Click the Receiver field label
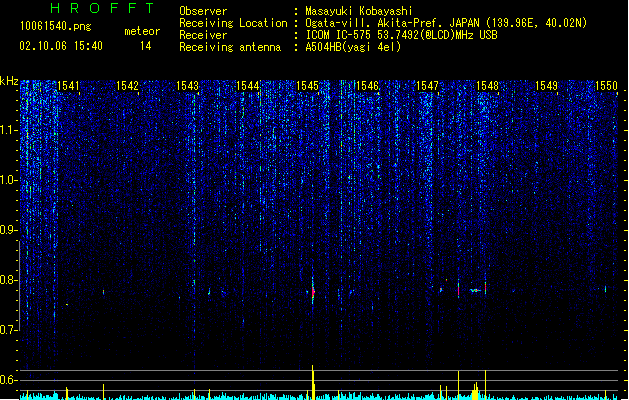629x400 pixels. click(x=203, y=35)
